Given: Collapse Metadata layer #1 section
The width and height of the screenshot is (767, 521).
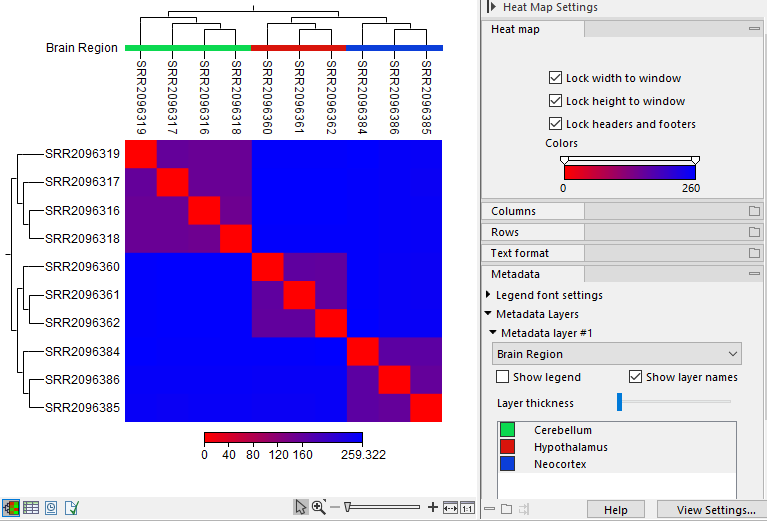Looking at the screenshot, I should tap(492, 333).
